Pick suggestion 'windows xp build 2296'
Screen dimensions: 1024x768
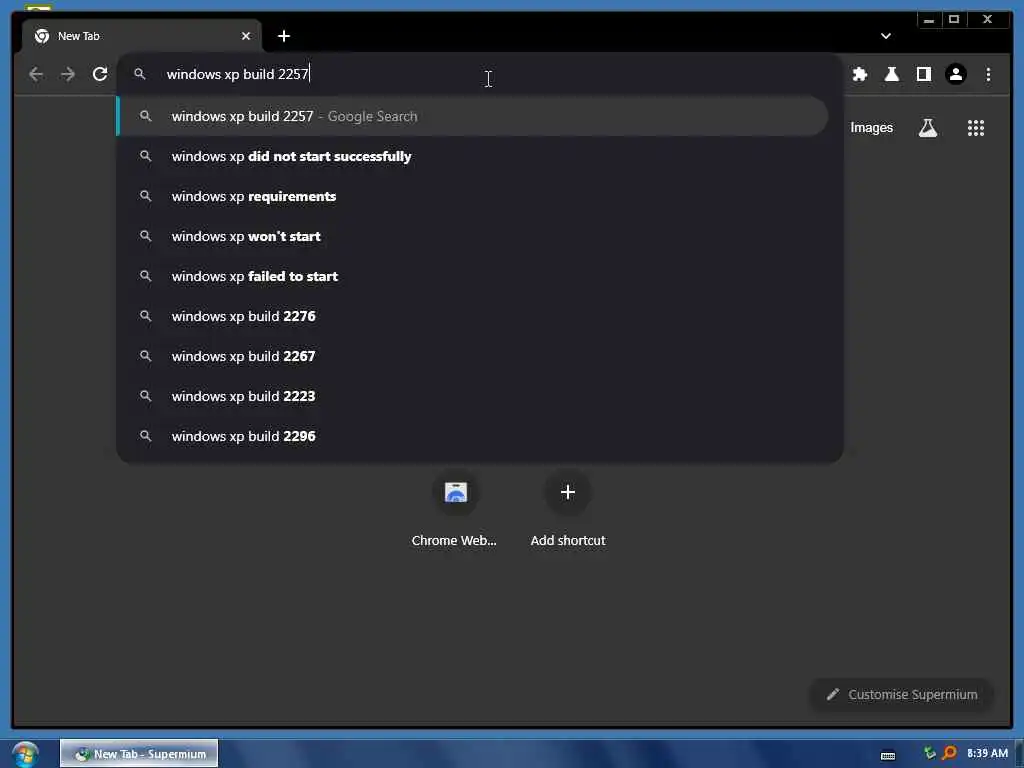[473, 436]
